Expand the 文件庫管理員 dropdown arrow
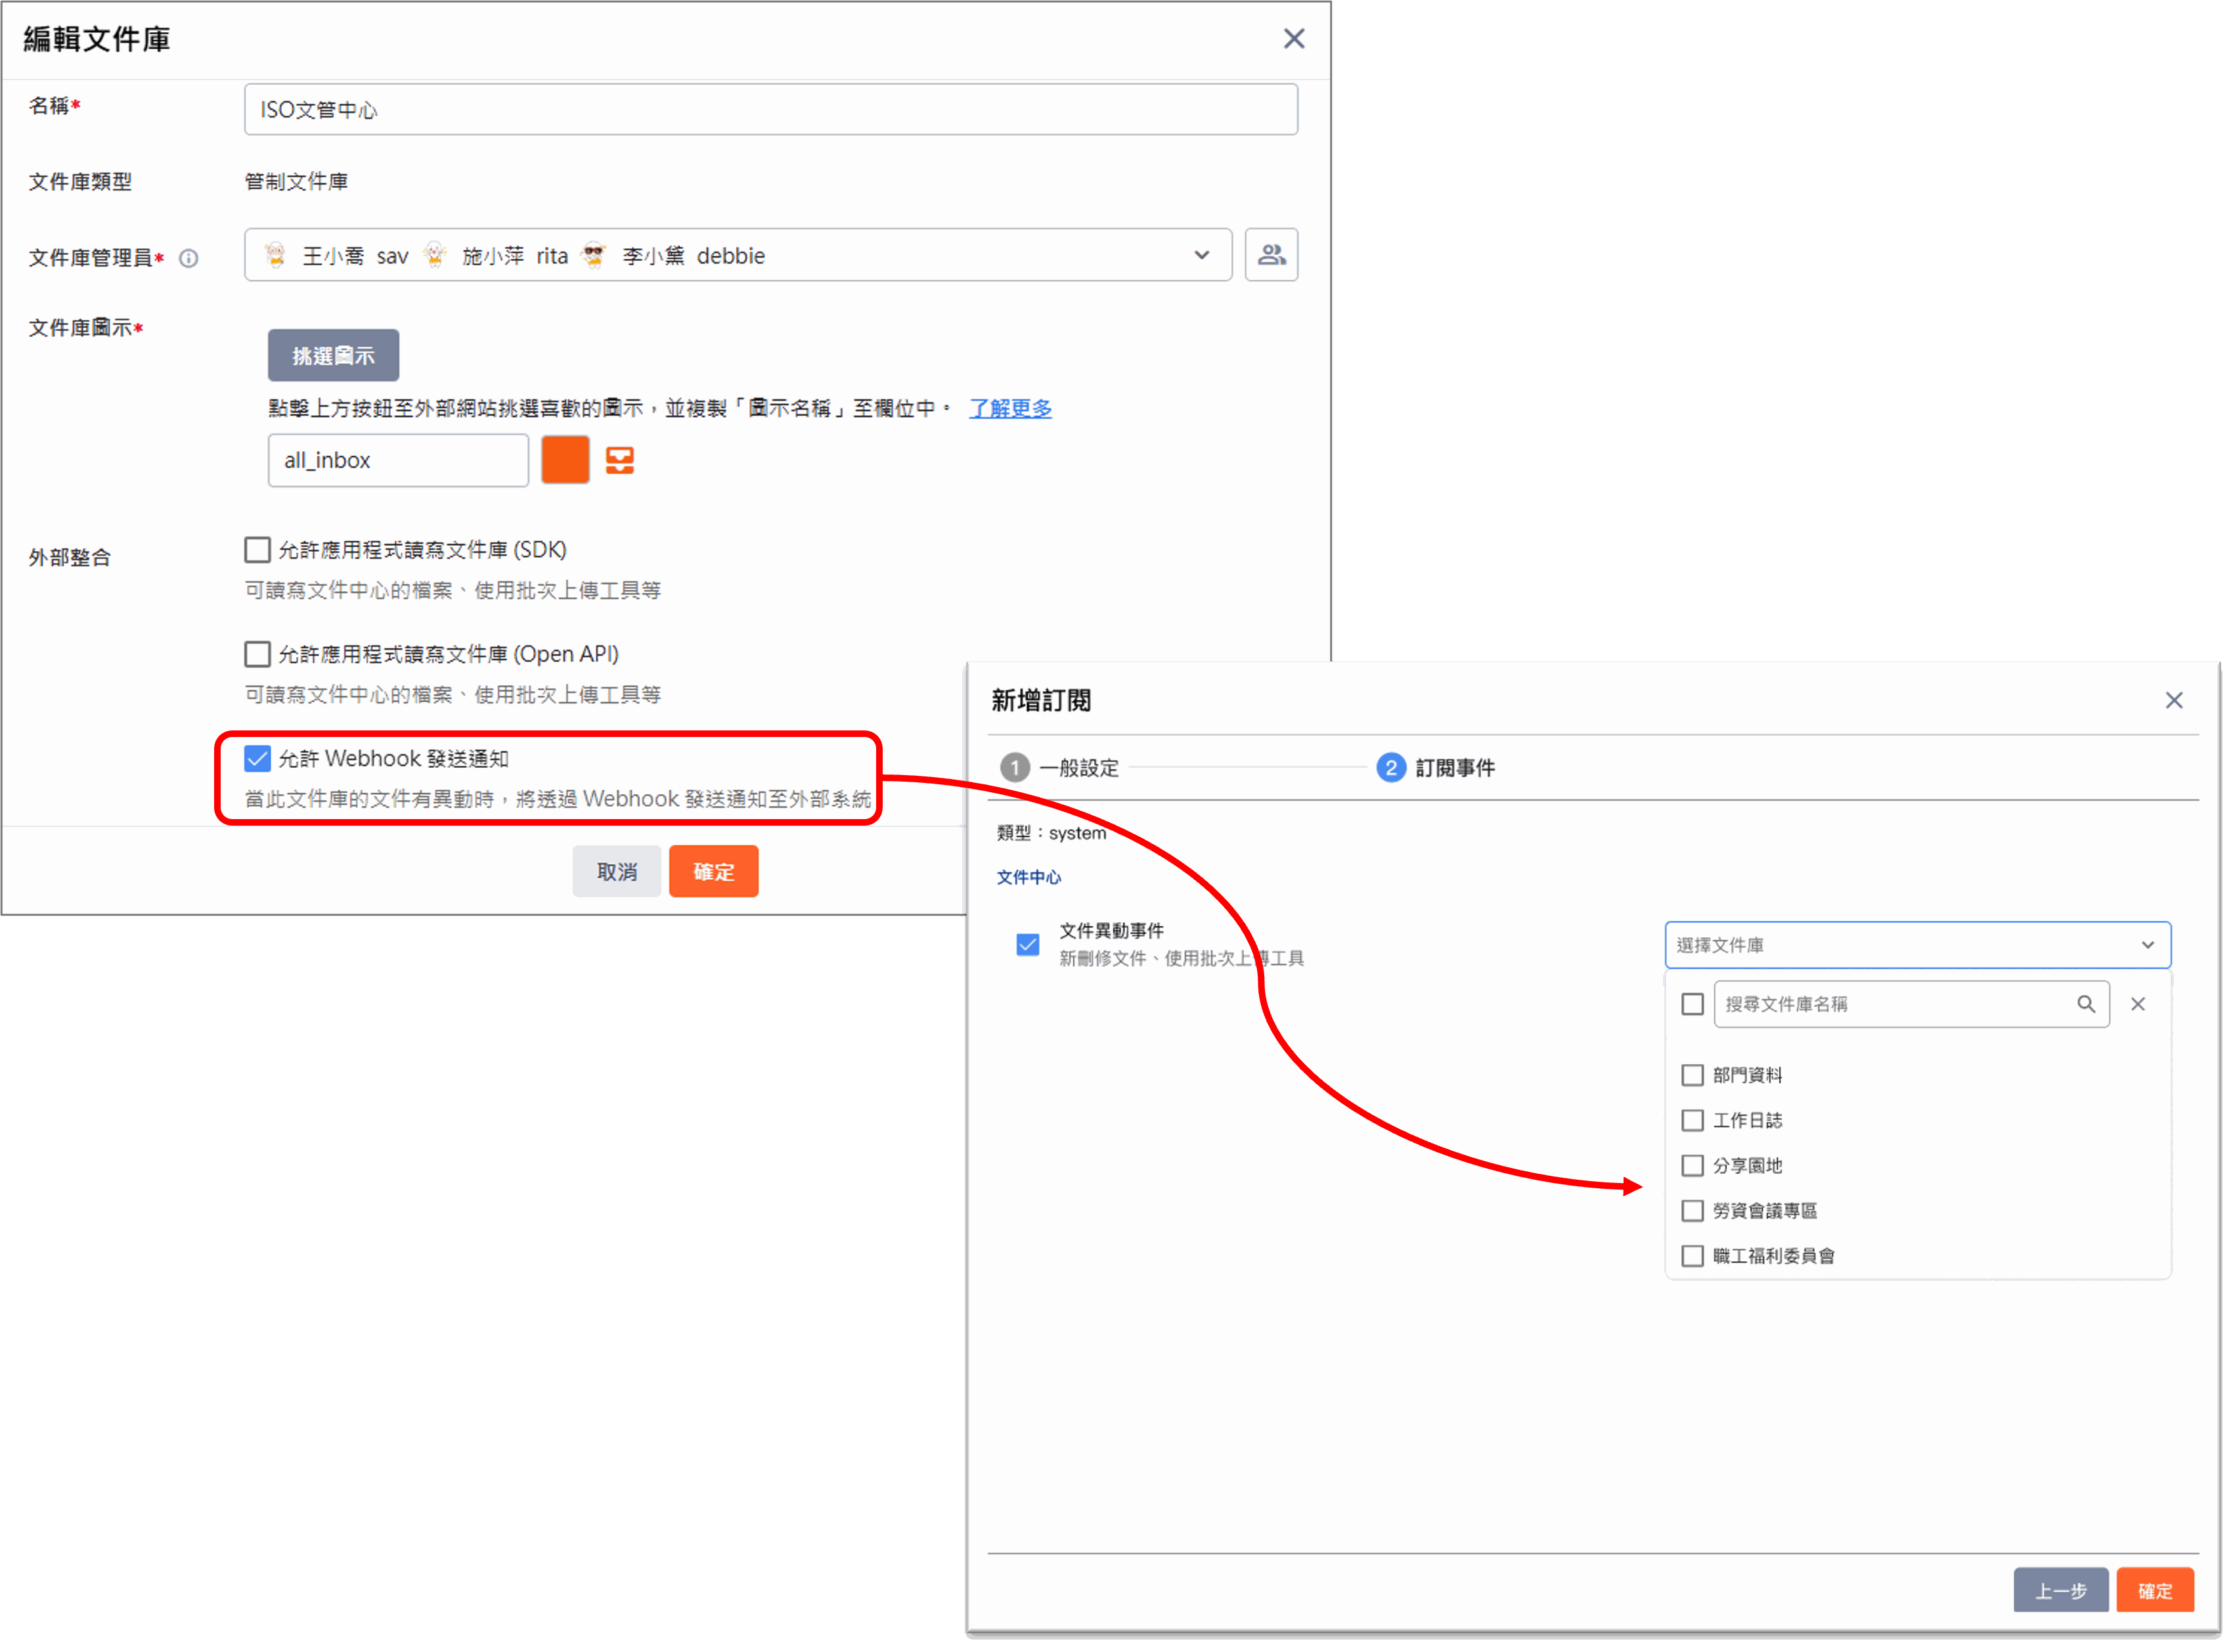Image resolution: width=2235 pixels, height=1652 pixels. (x=1201, y=255)
